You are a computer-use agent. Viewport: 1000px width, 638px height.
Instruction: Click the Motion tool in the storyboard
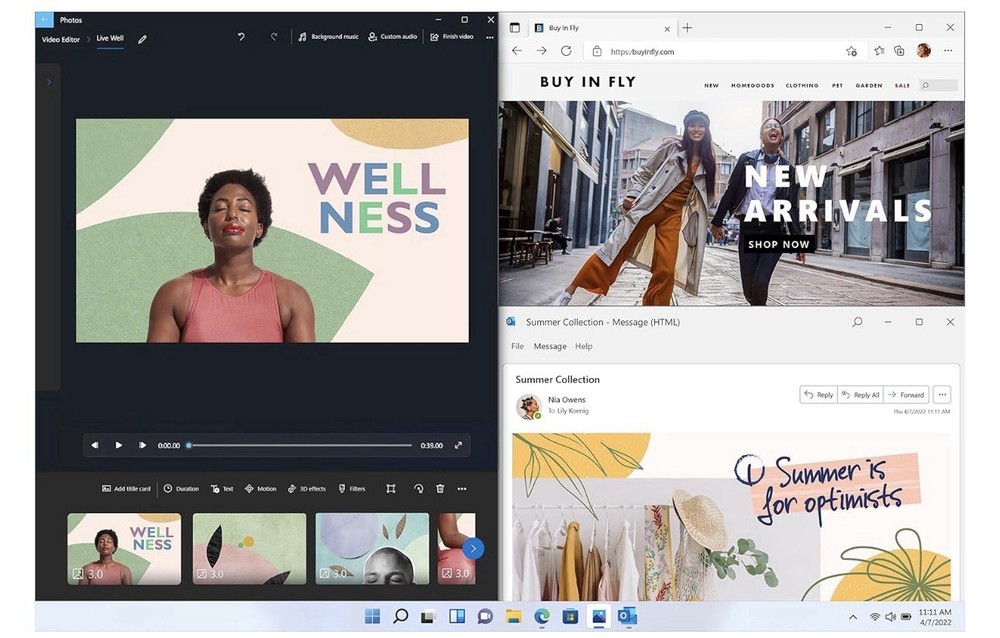(260, 489)
